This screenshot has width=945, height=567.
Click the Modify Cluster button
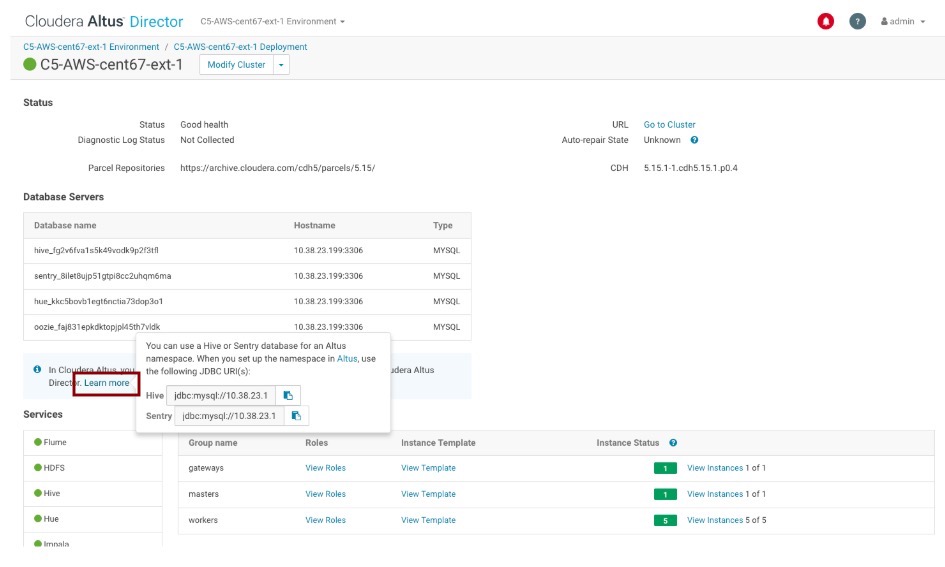(x=236, y=65)
